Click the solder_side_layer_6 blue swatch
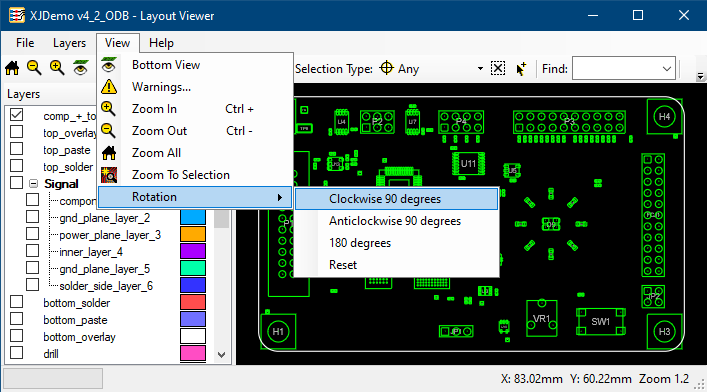The height and width of the screenshot is (392, 707). 193,285
